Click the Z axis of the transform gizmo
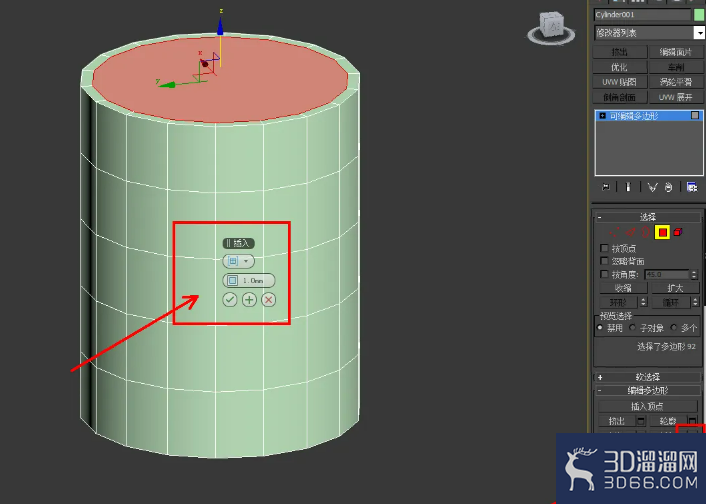Viewport: 706px width, 504px height. (220, 26)
